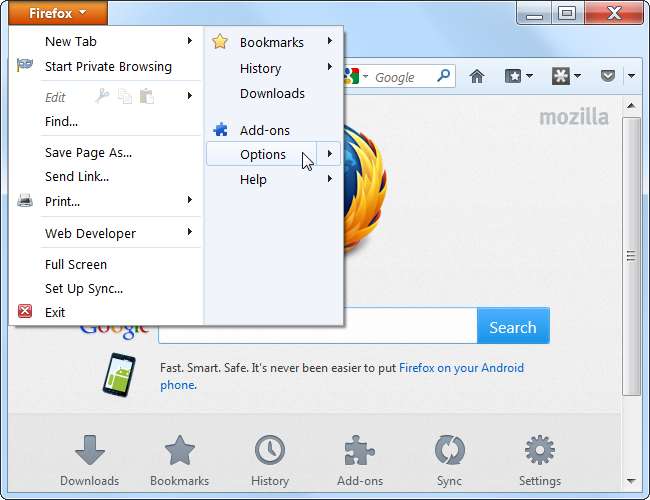
Task: Open the asterisk add-on dropdown arrow
Action: coord(577,76)
